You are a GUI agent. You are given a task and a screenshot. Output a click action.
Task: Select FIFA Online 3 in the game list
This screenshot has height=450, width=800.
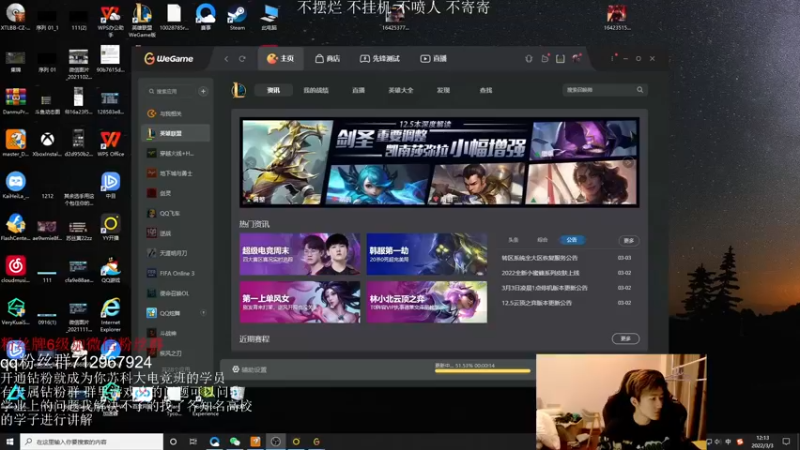coord(175,273)
